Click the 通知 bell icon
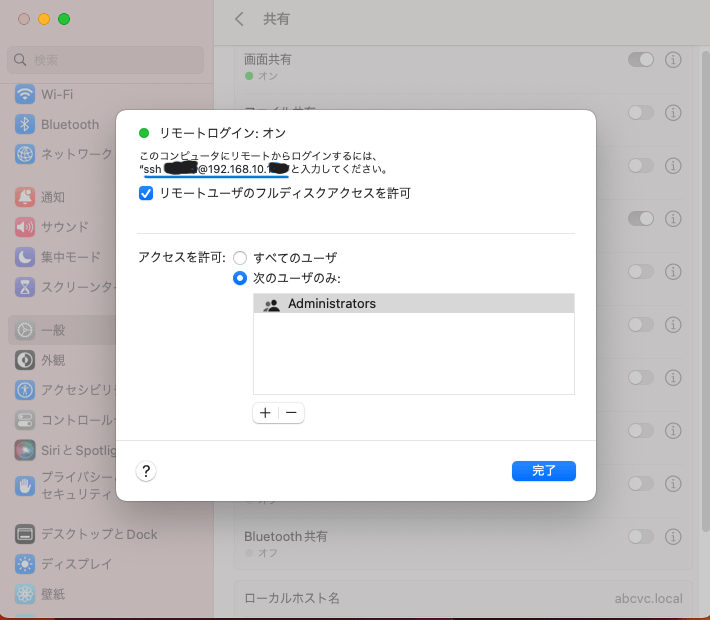 pos(25,197)
